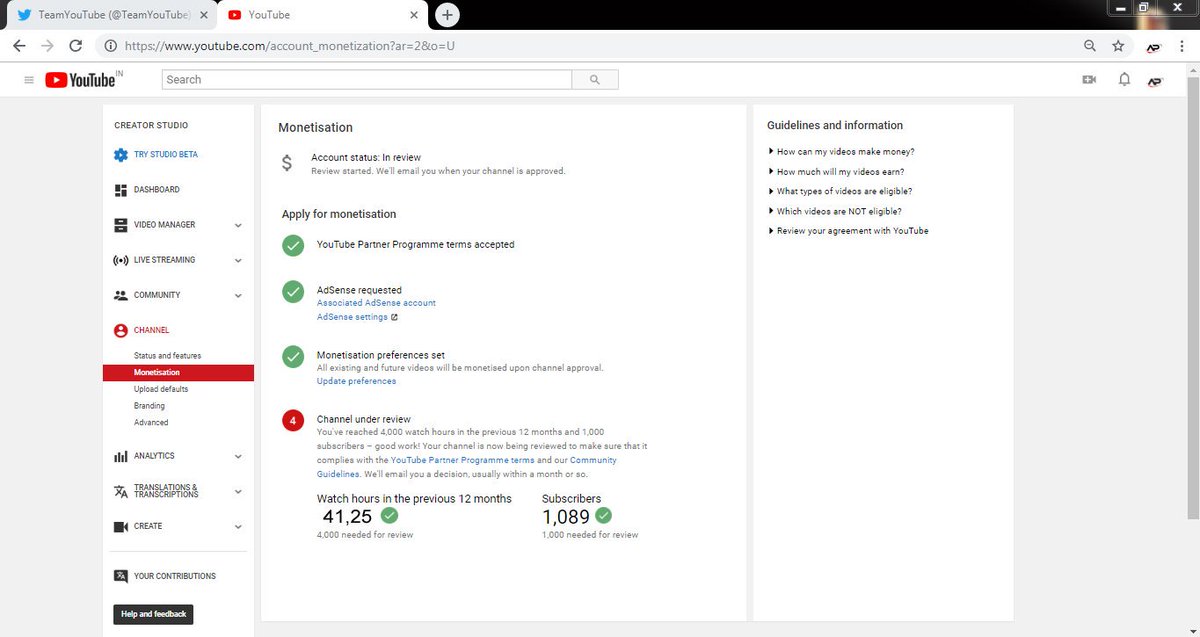Expand 'How can my videos make money?'

(x=841, y=152)
